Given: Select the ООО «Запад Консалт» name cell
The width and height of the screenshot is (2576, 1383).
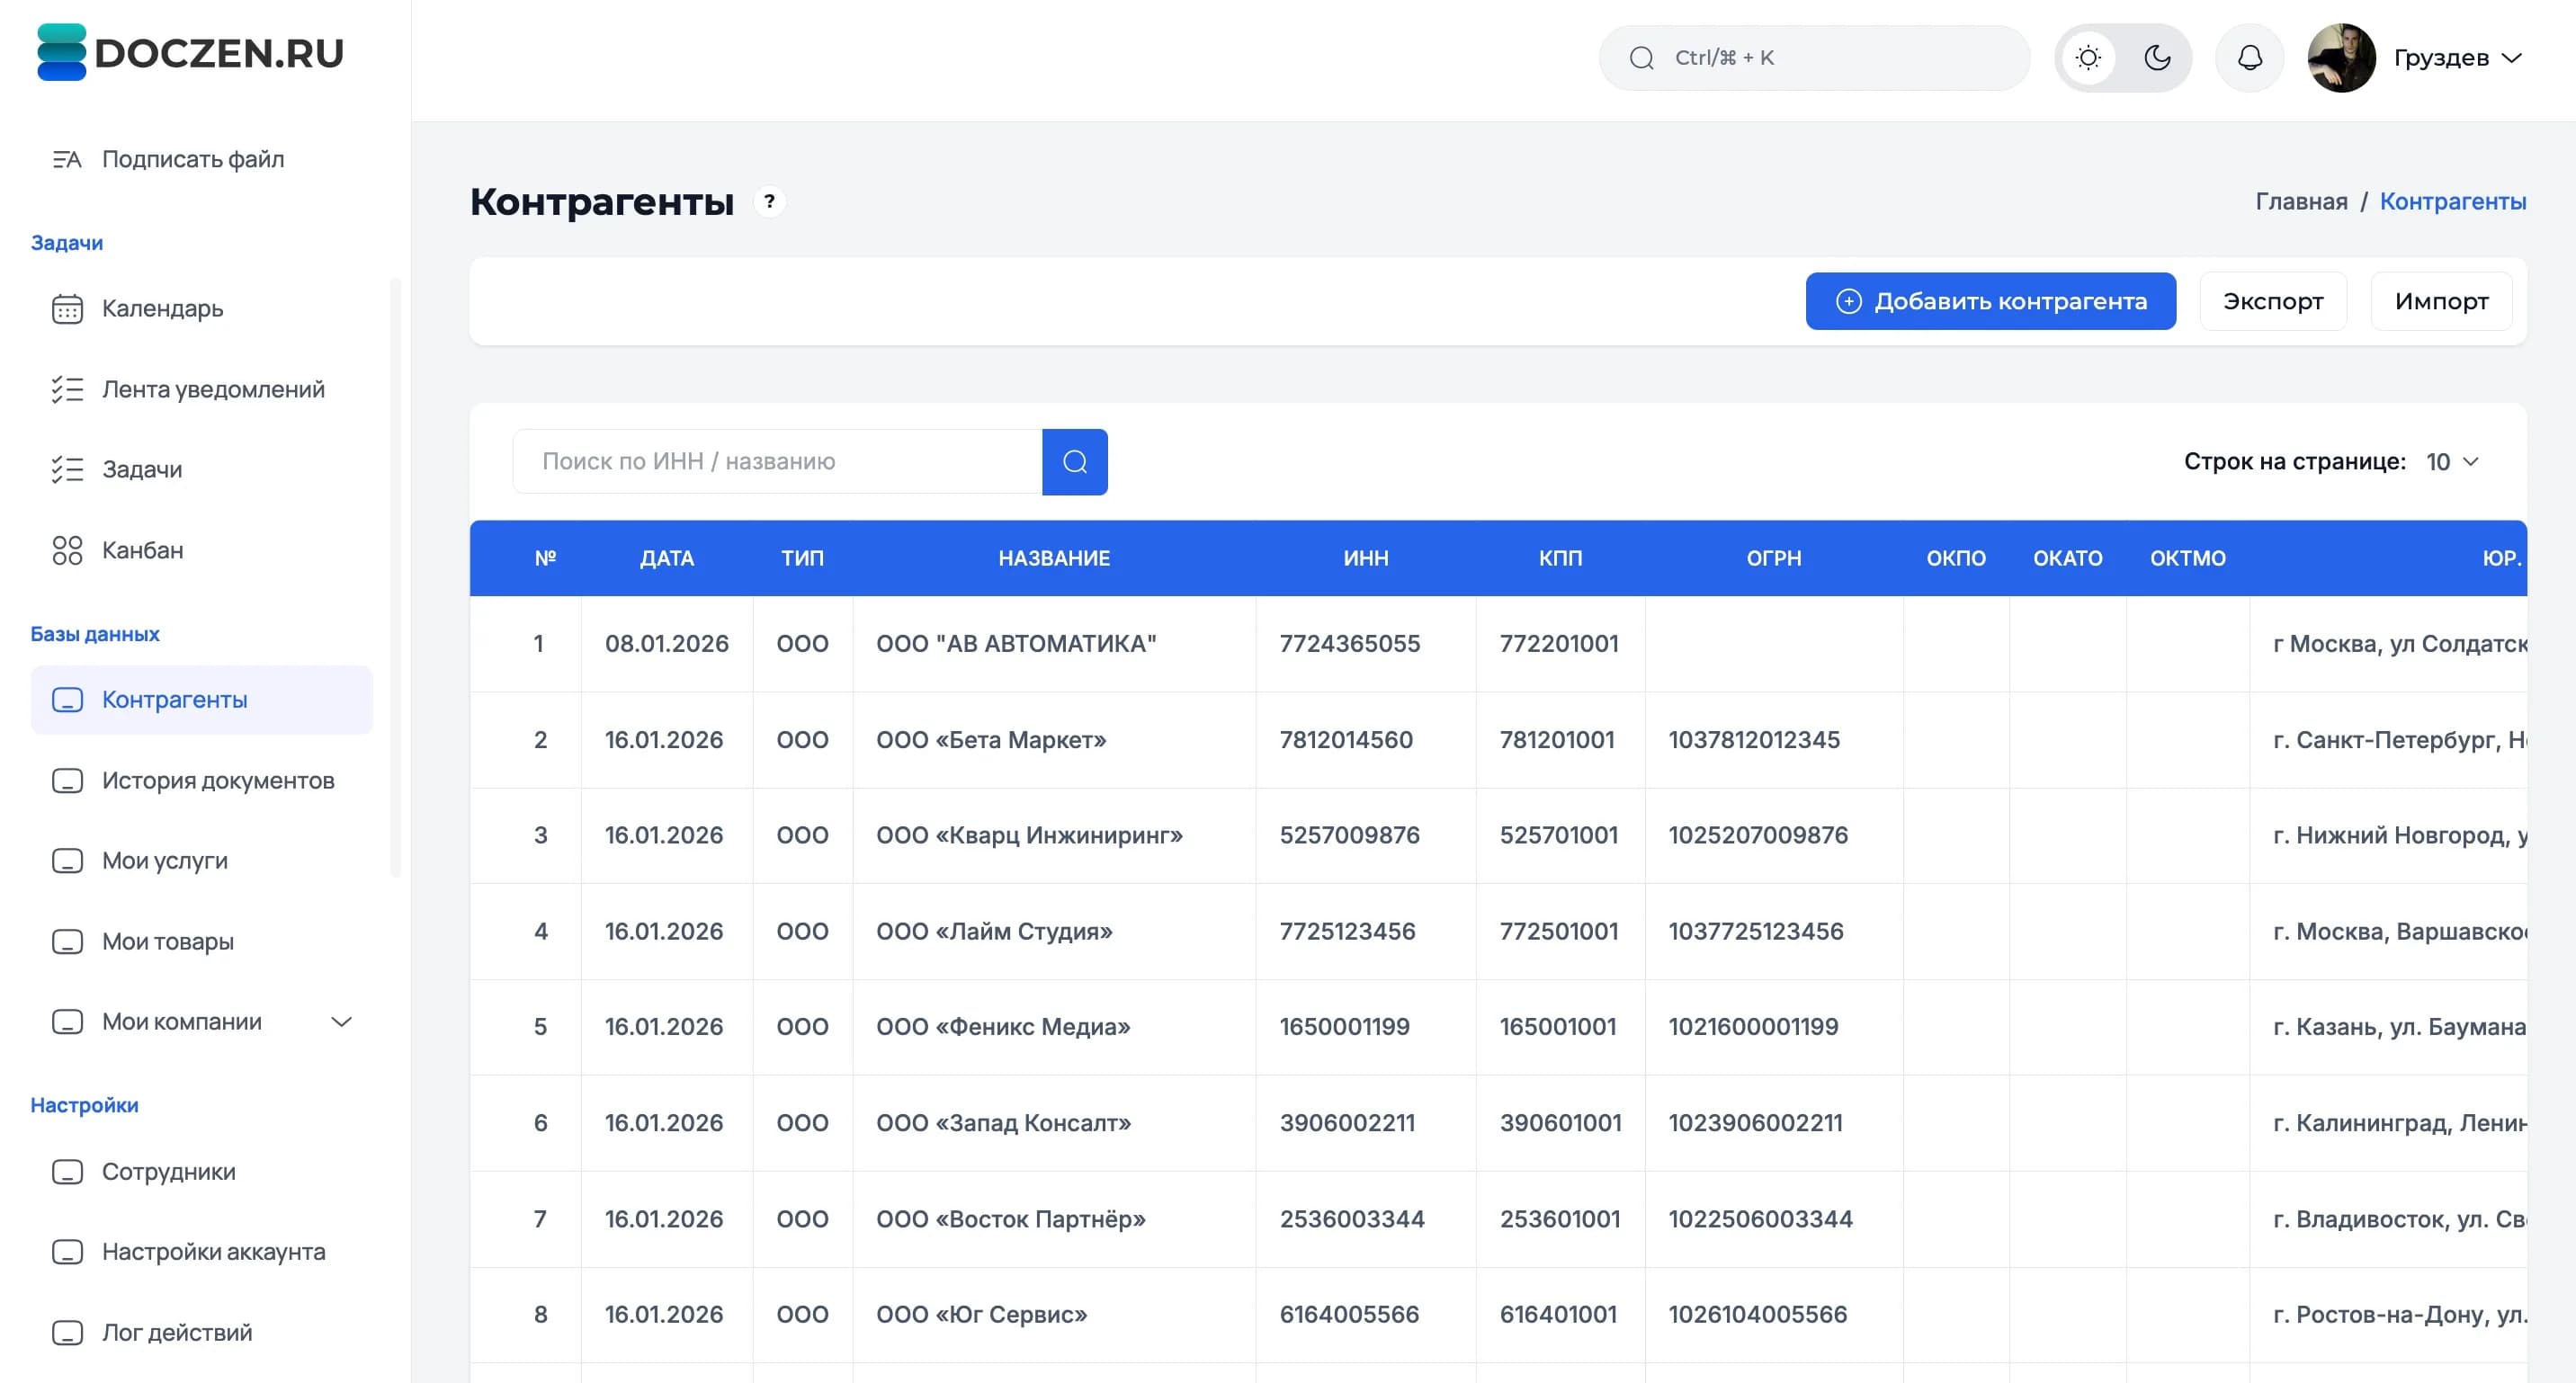Looking at the screenshot, I should click(x=1054, y=1123).
